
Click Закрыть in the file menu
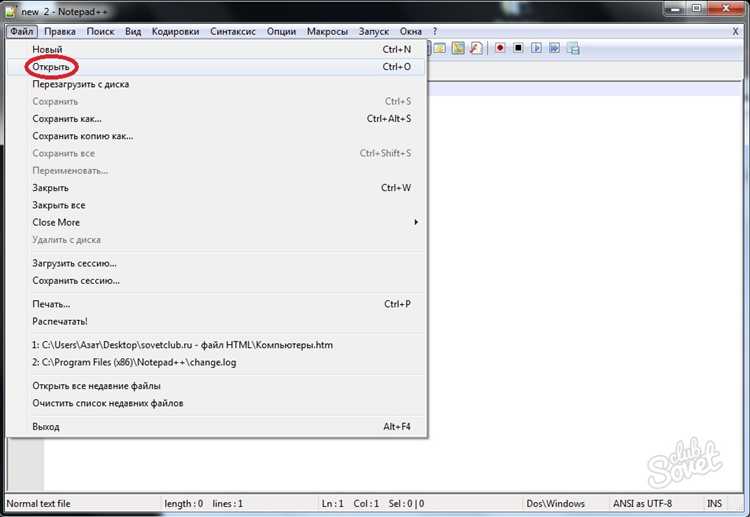216,188
